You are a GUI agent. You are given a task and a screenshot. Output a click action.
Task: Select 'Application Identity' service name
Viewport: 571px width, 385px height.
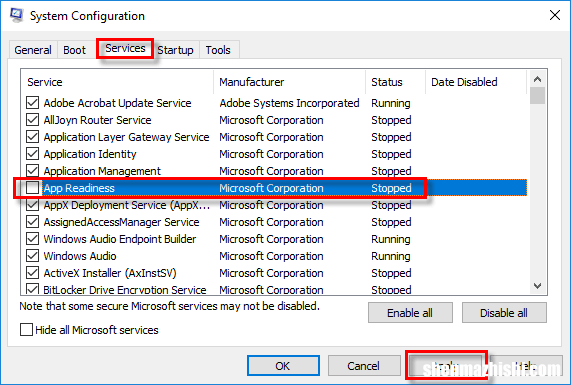pos(90,154)
